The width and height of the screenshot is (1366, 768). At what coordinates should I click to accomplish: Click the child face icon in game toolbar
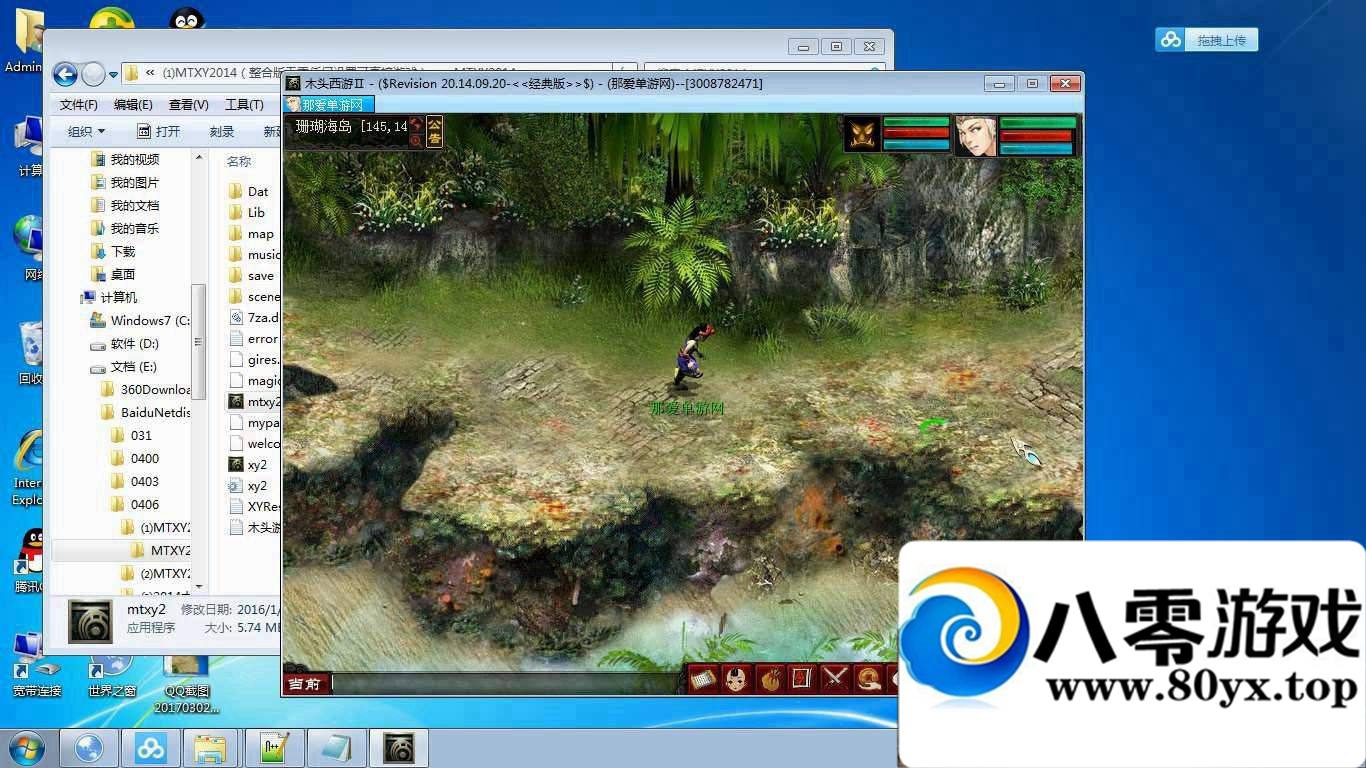point(737,679)
